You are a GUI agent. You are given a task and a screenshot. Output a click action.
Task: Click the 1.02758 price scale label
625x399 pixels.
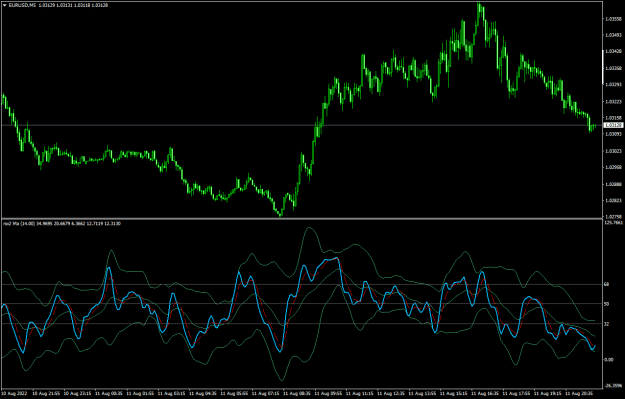[613, 217]
